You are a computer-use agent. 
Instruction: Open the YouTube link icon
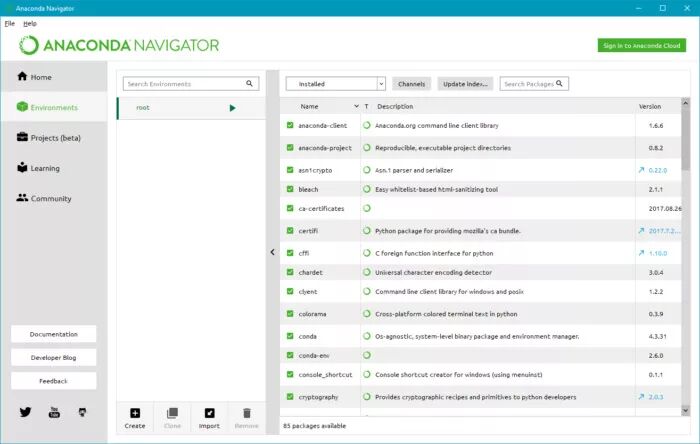pyautogui.click(x=54, y=412)
